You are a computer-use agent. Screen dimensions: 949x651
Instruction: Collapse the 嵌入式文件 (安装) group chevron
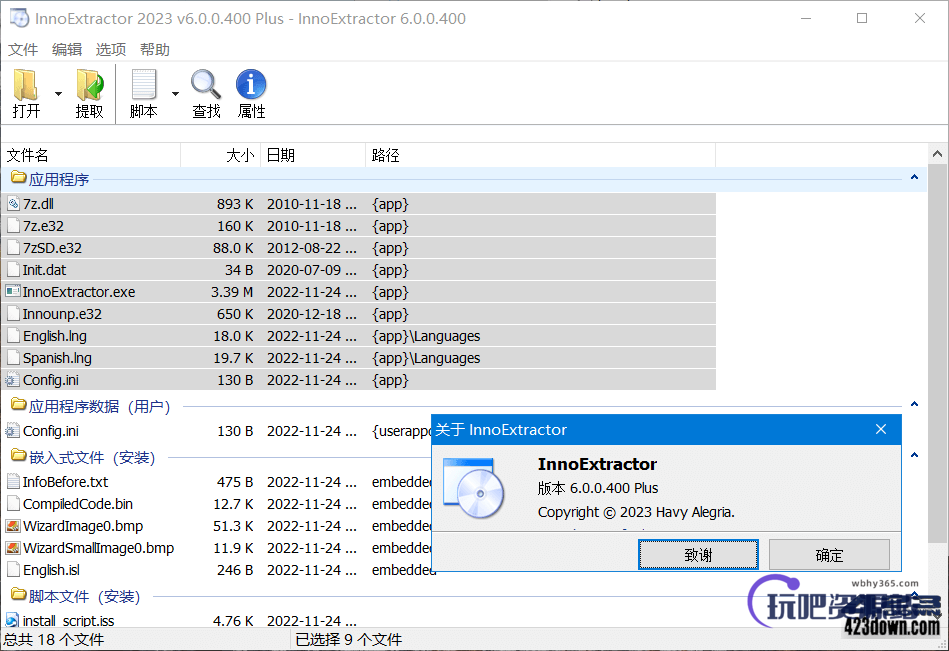click(x=914, y=455)
